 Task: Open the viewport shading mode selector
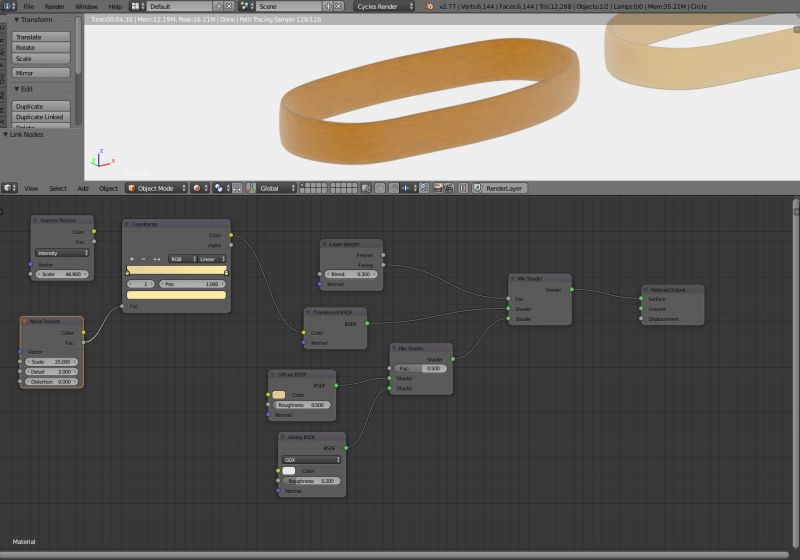click(x=199, y=188)
